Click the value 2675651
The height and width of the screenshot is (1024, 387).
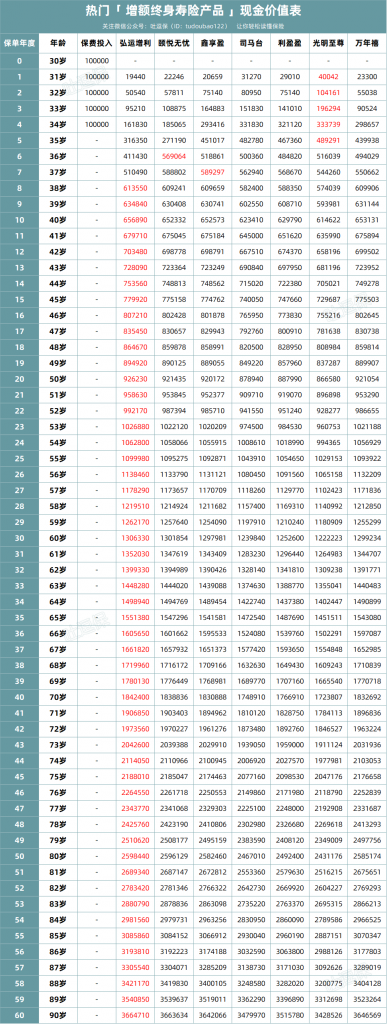366,872
